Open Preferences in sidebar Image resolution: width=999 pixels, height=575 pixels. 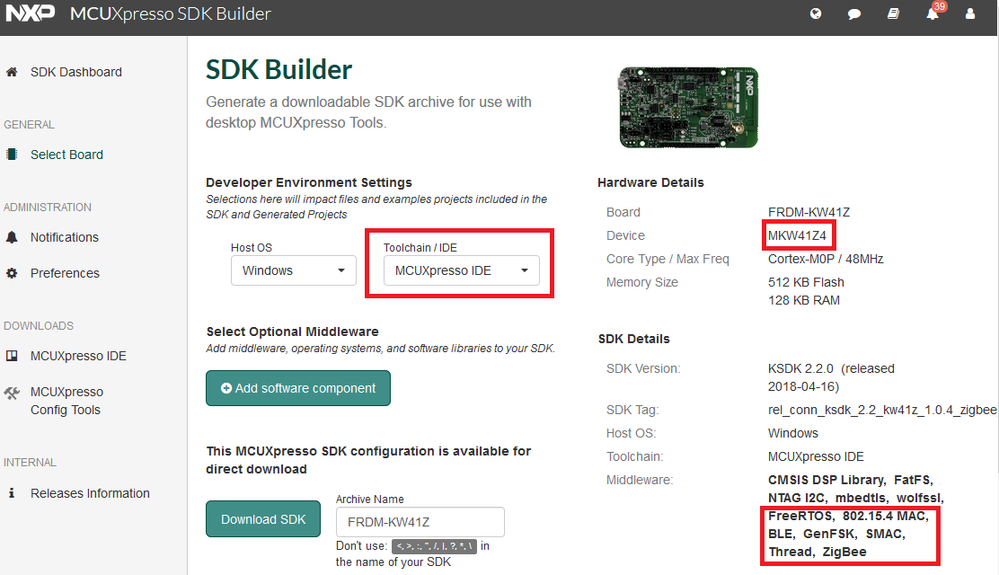[65, 273]
